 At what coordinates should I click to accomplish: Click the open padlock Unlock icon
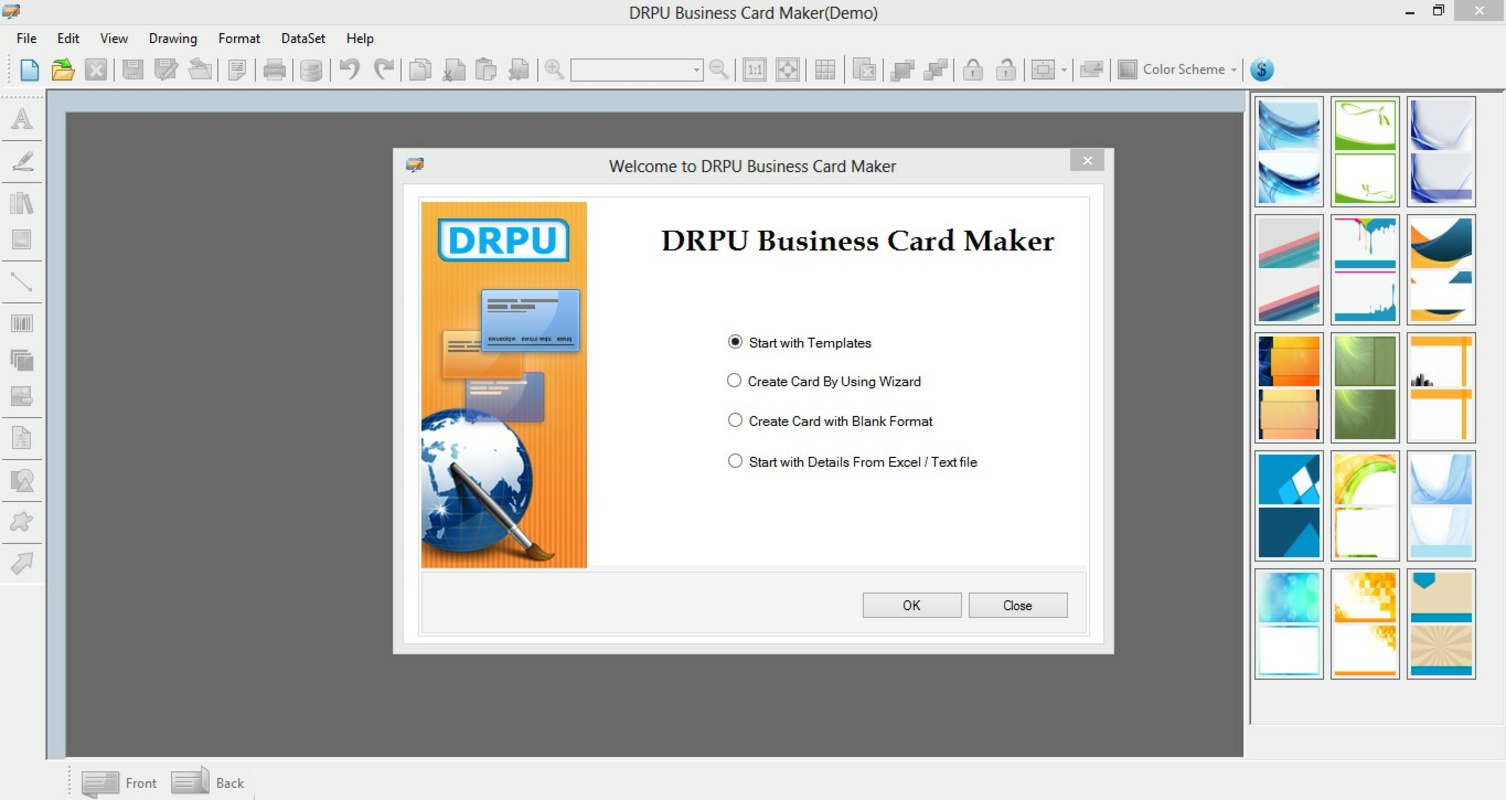tap(1006, 70)
